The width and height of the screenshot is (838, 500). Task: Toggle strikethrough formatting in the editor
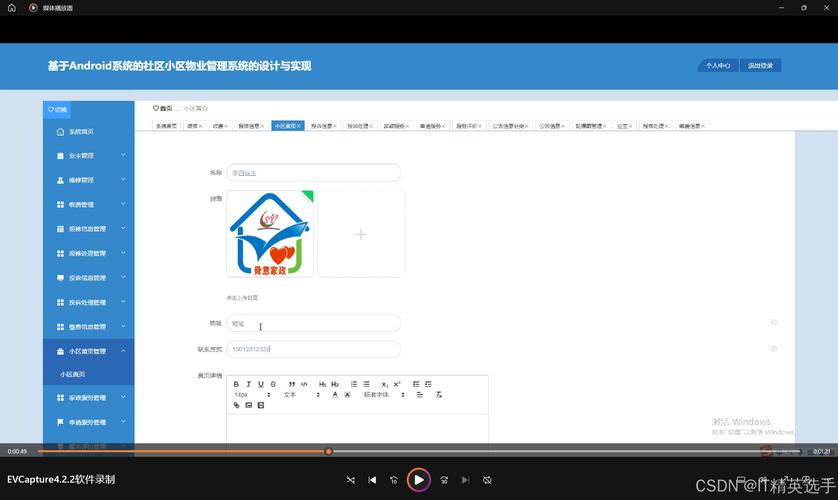point(273,384)
